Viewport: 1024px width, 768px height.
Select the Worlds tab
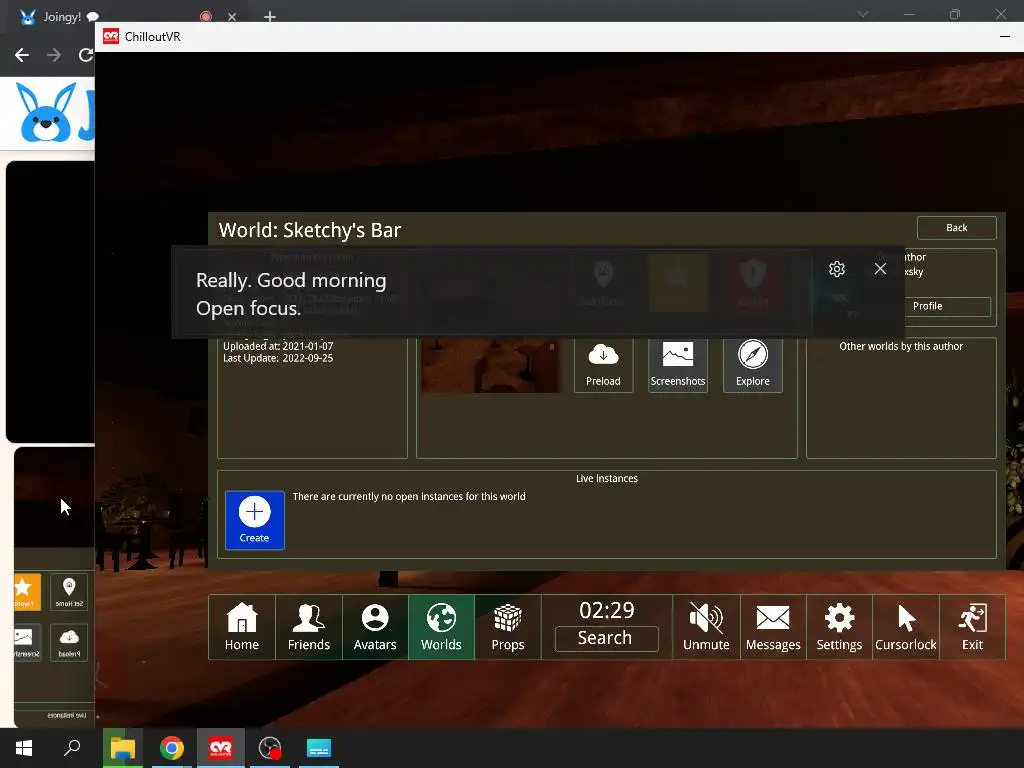tap(441, 627)
